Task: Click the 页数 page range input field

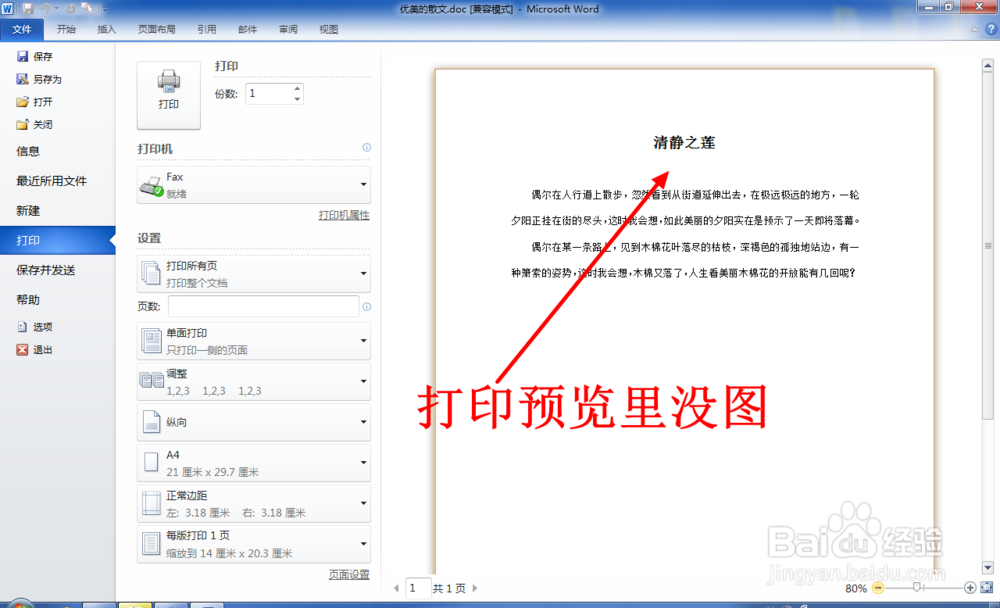Action: (x=263, y=305)
